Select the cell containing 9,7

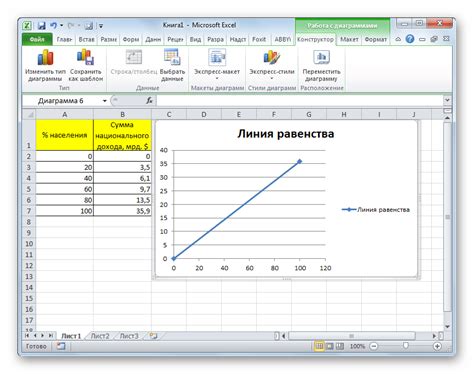122,189
